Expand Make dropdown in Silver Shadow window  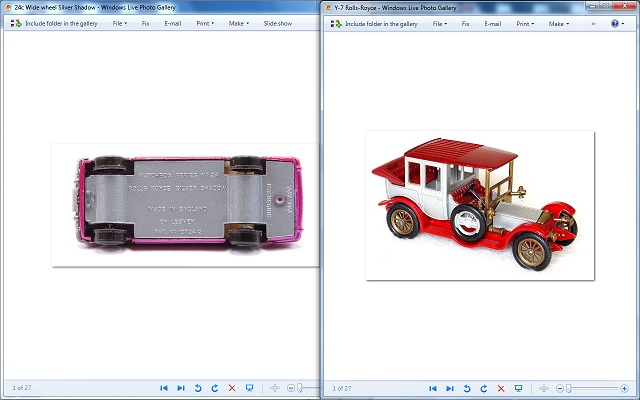[x=240, y=23]
